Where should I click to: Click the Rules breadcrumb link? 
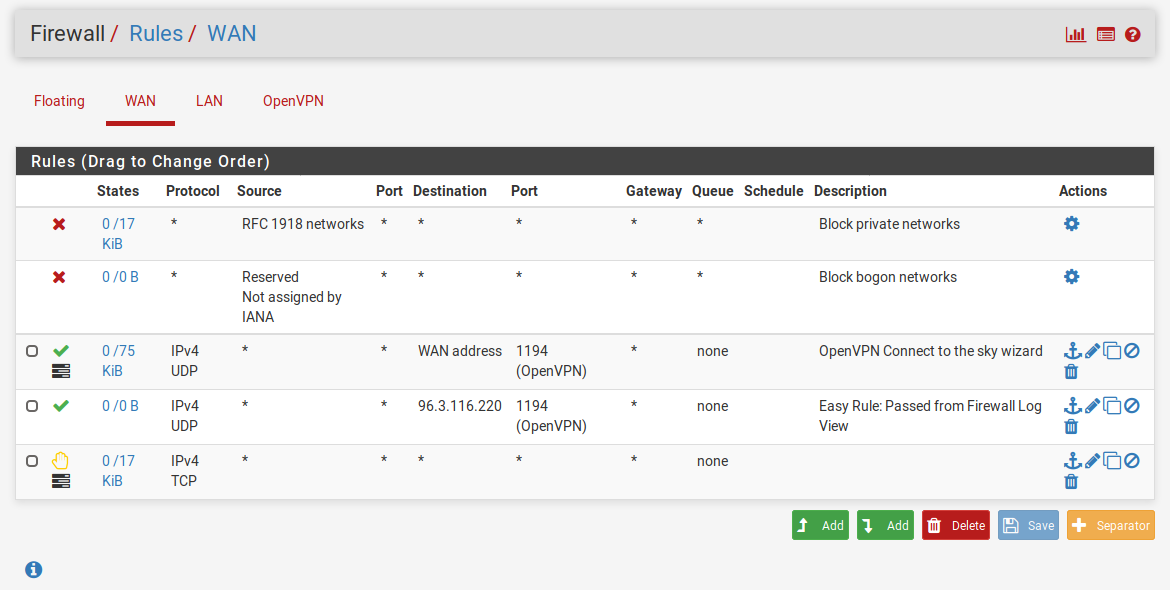click(x=156, y=33)
